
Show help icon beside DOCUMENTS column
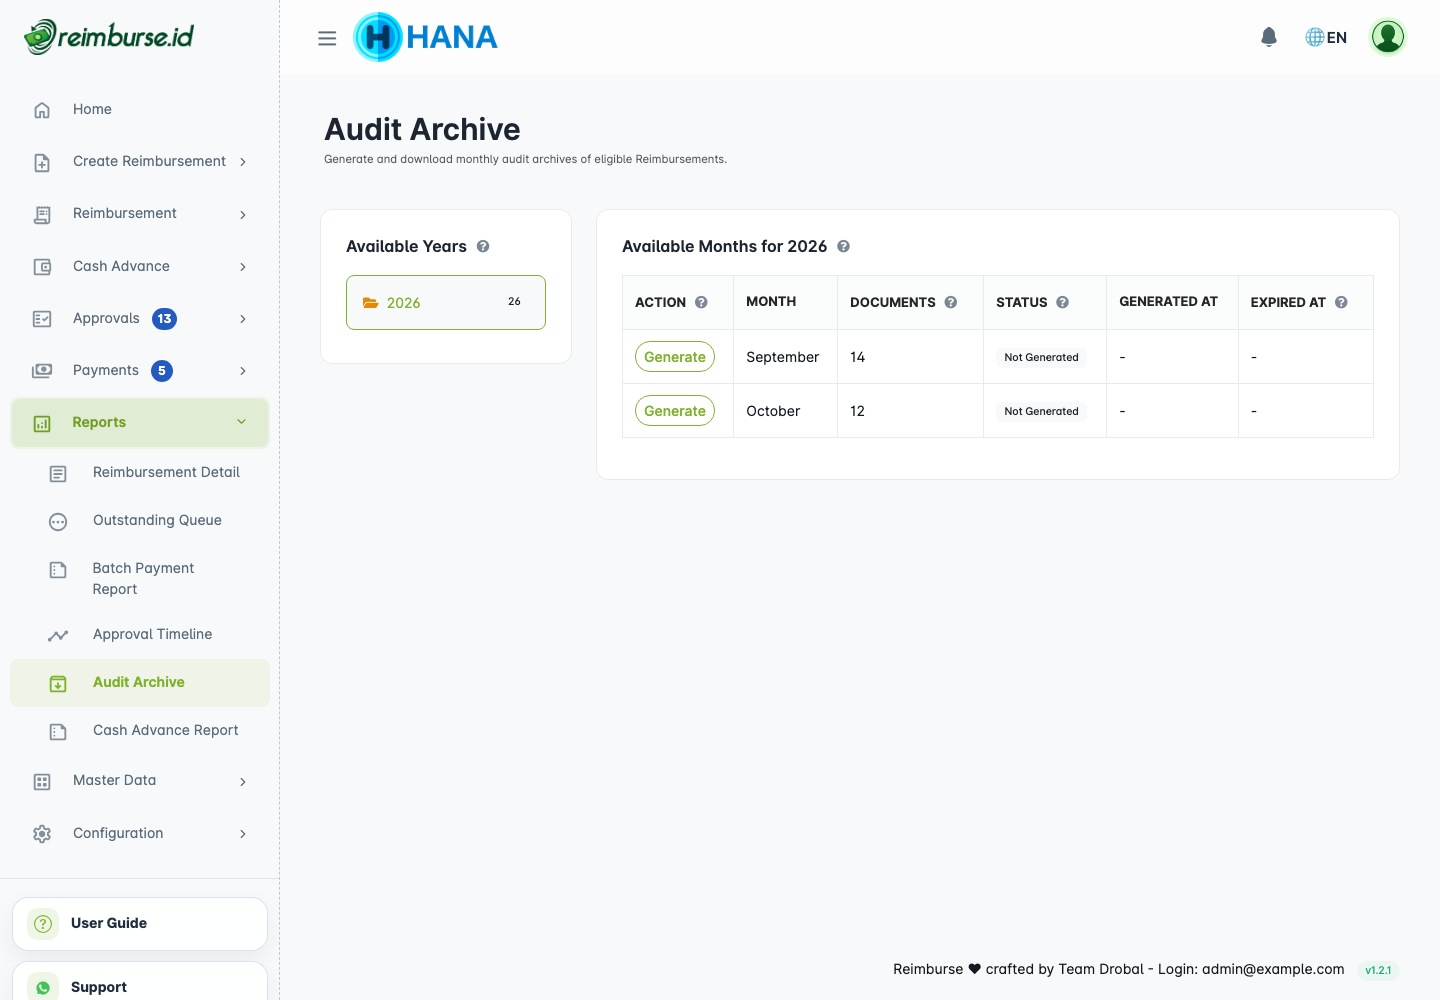click(x=951, y=302)
